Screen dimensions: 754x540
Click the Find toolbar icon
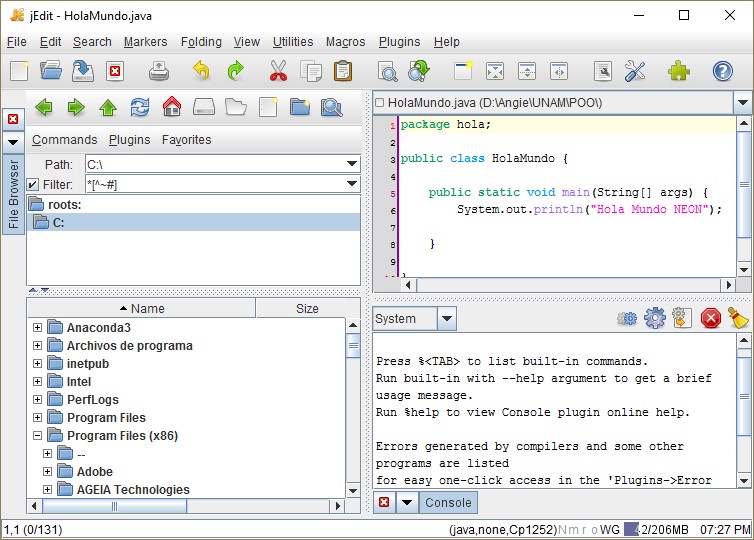[388, 71]
